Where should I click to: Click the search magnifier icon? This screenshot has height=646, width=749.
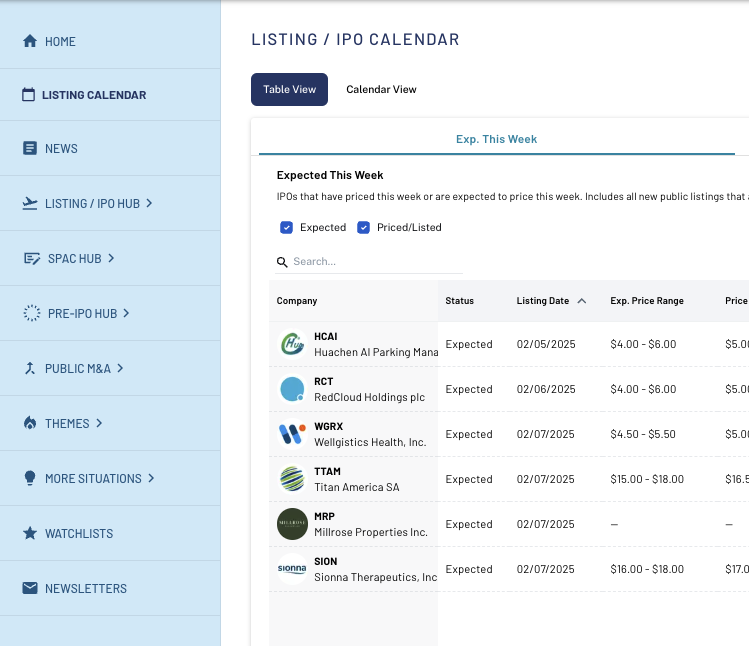282,262
